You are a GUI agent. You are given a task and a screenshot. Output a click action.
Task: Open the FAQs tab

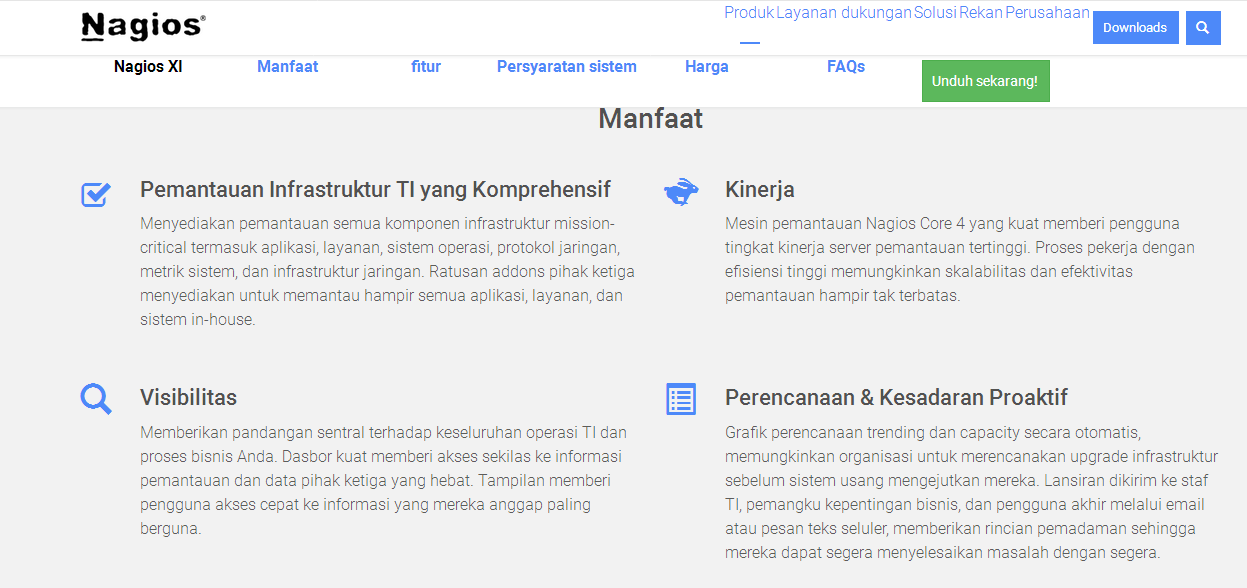[x=846, y=67]
